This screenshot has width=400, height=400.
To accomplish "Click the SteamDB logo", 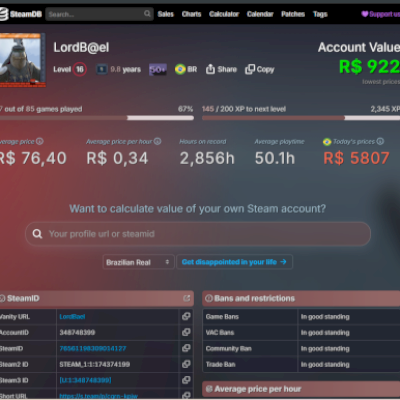I will (x=21, y=14).
